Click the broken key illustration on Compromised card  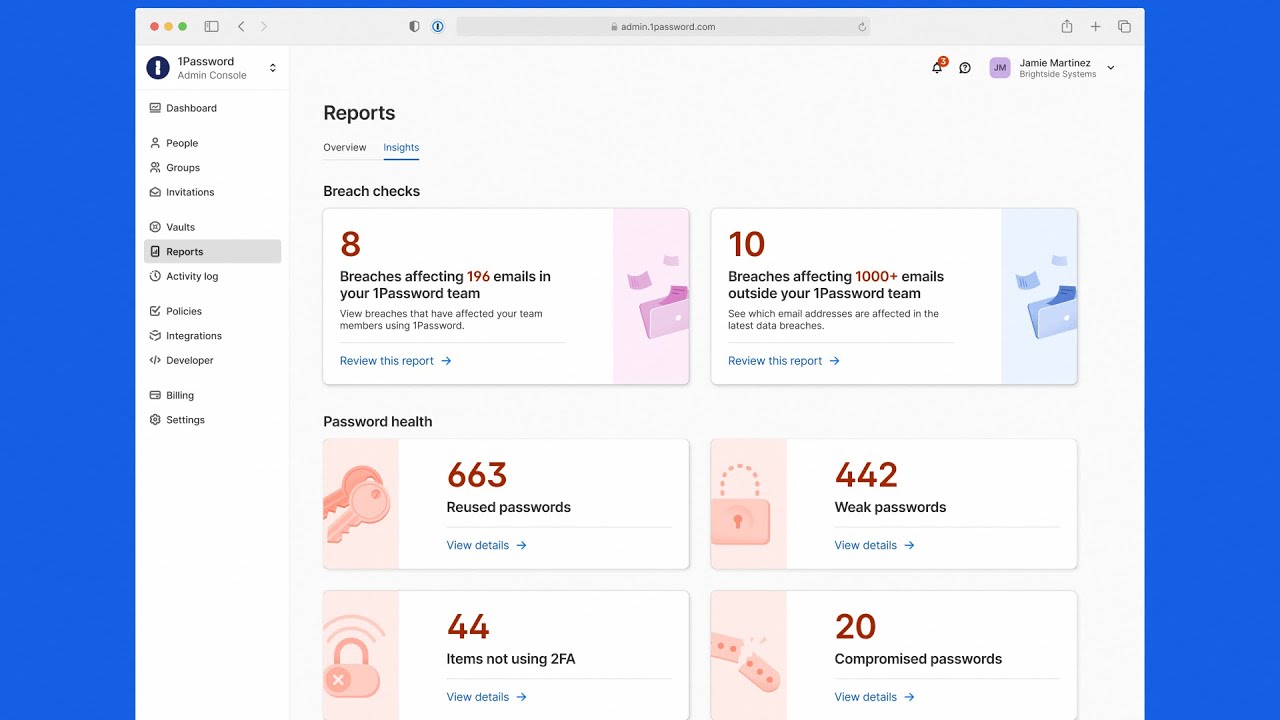(746, 663)
